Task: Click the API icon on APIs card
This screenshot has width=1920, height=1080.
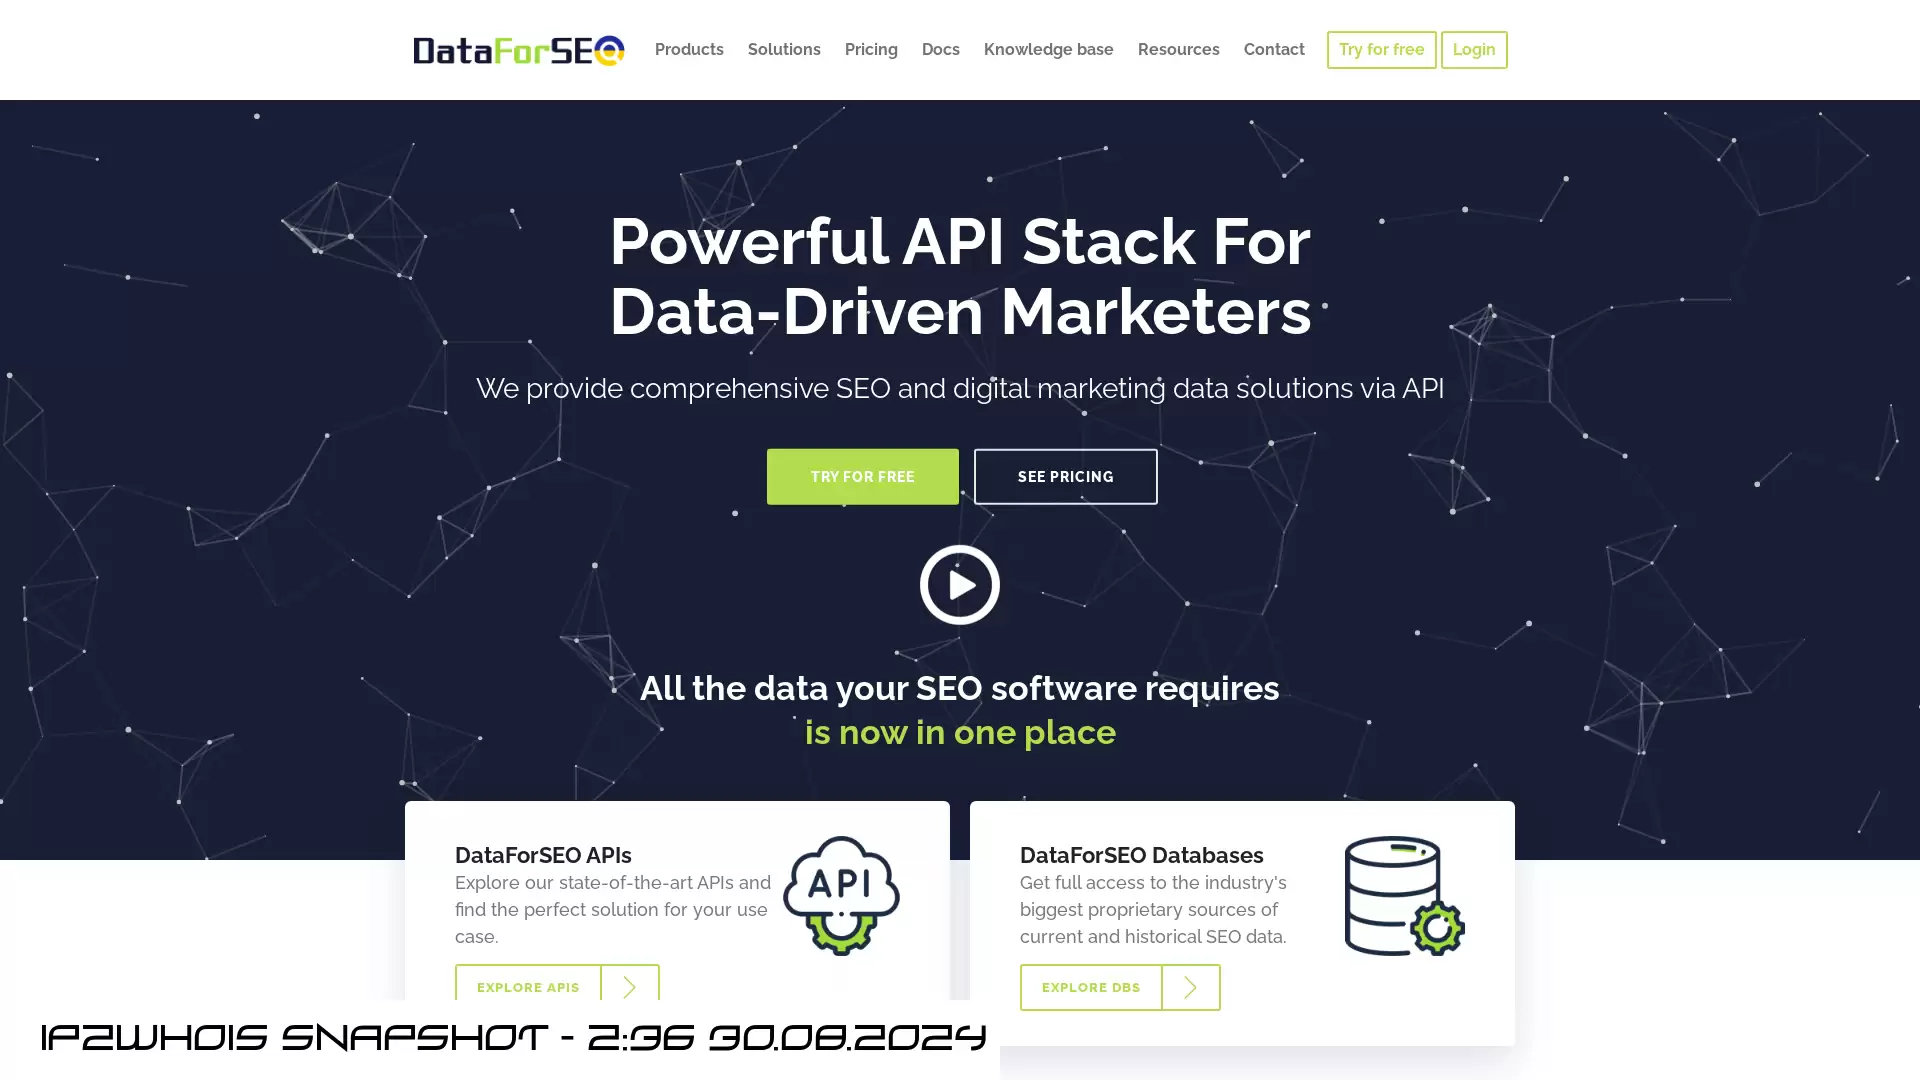Action: coord(841,895)
